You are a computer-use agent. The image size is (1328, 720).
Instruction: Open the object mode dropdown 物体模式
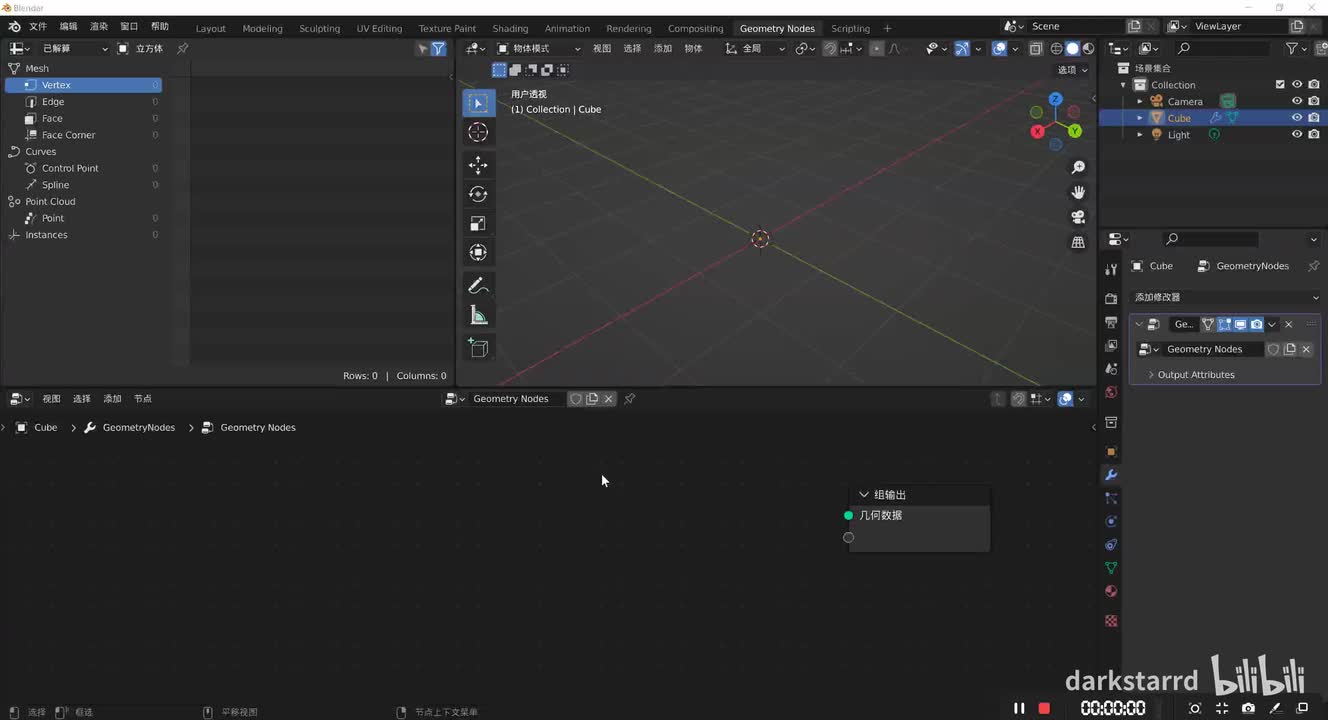tap(538, 48)
